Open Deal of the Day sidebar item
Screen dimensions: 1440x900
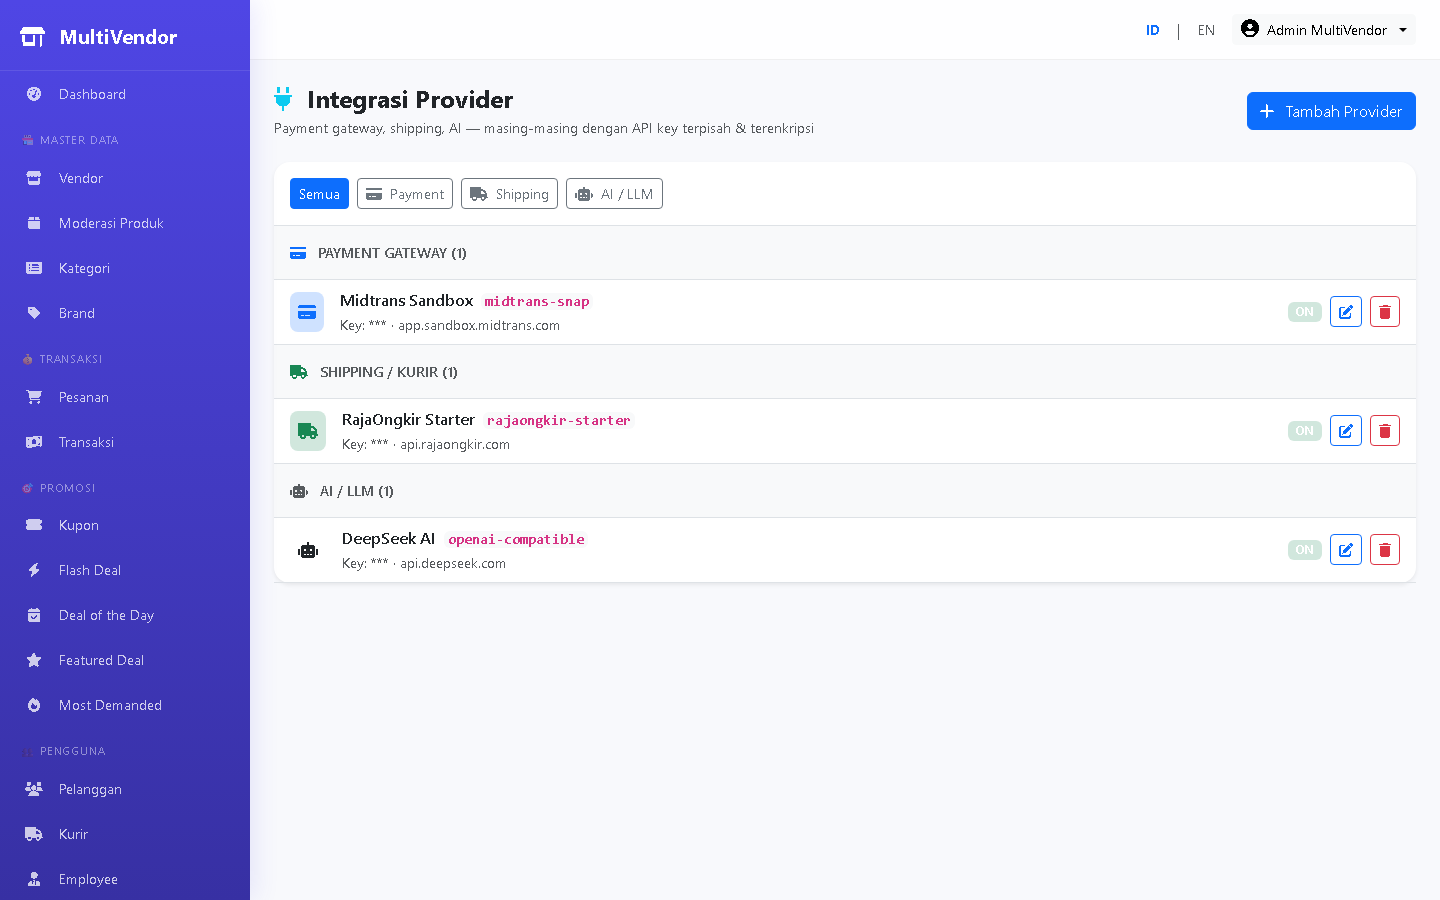click(x=125, y=615)
